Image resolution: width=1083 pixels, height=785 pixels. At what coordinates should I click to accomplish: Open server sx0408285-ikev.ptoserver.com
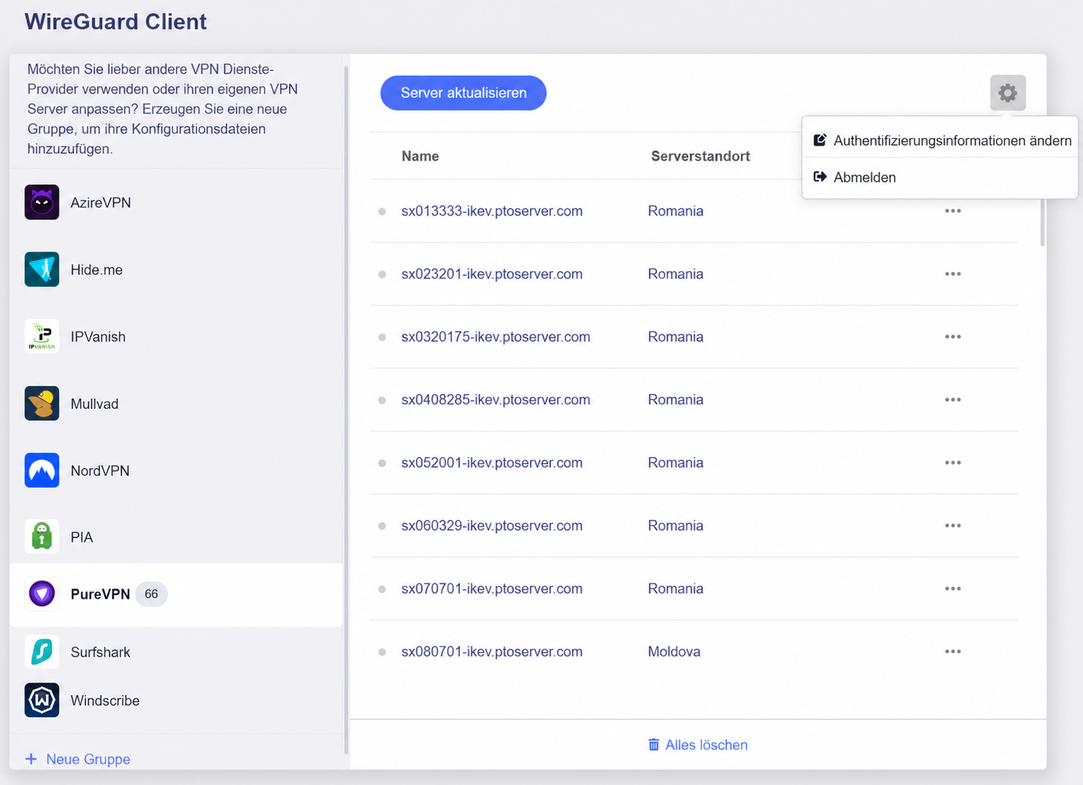click(496, 399)
